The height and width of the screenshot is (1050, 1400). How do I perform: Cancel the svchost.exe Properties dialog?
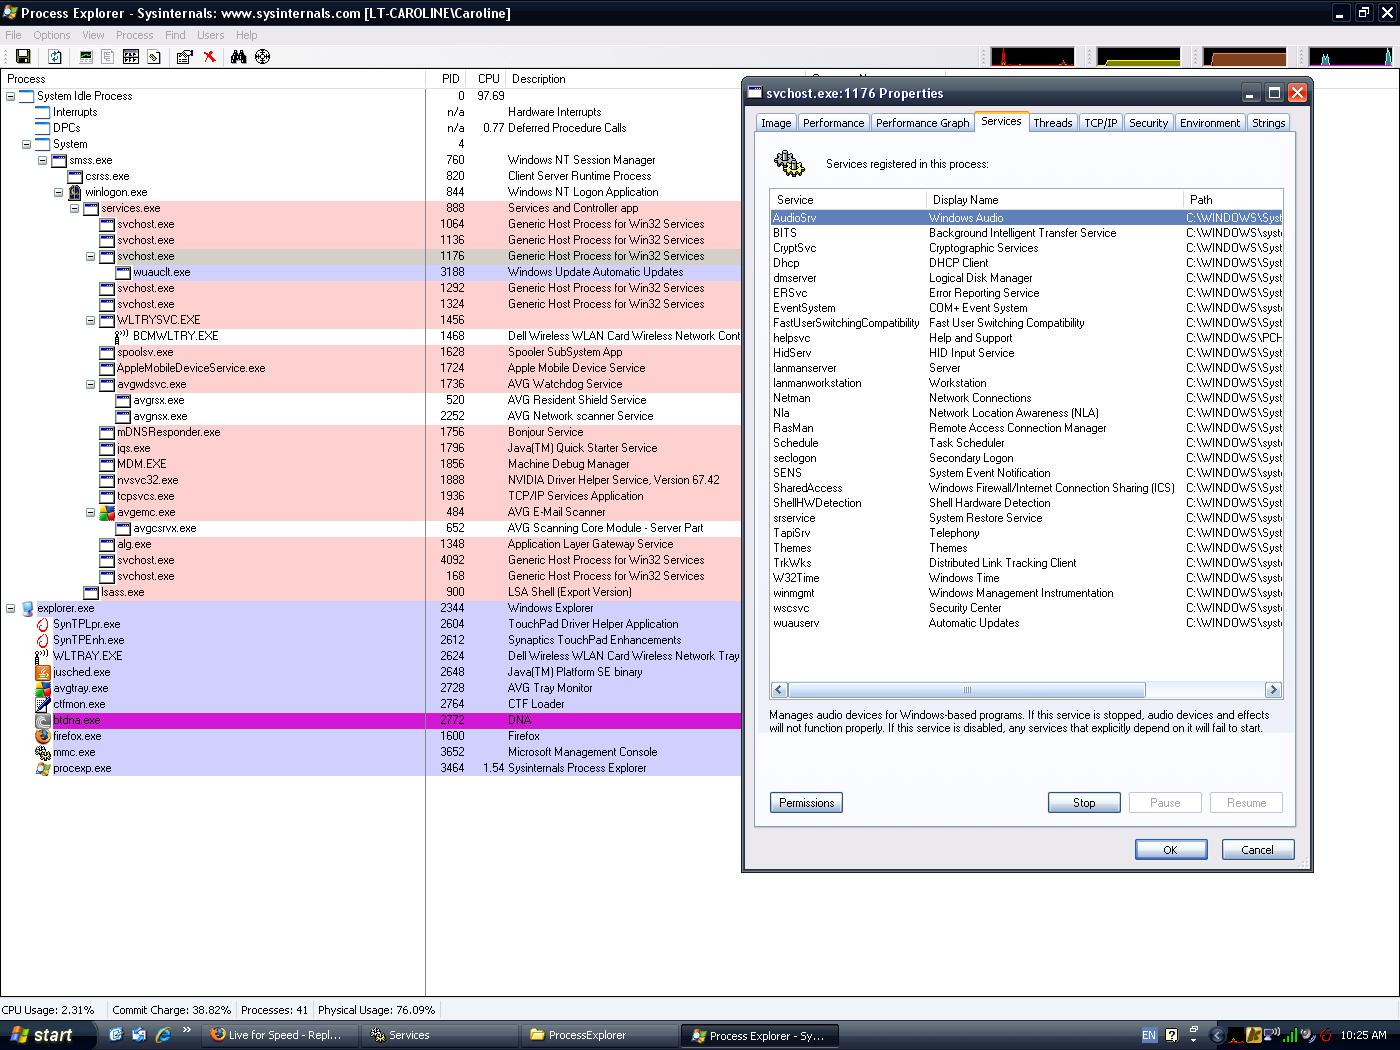click(x=1258, y=850)
